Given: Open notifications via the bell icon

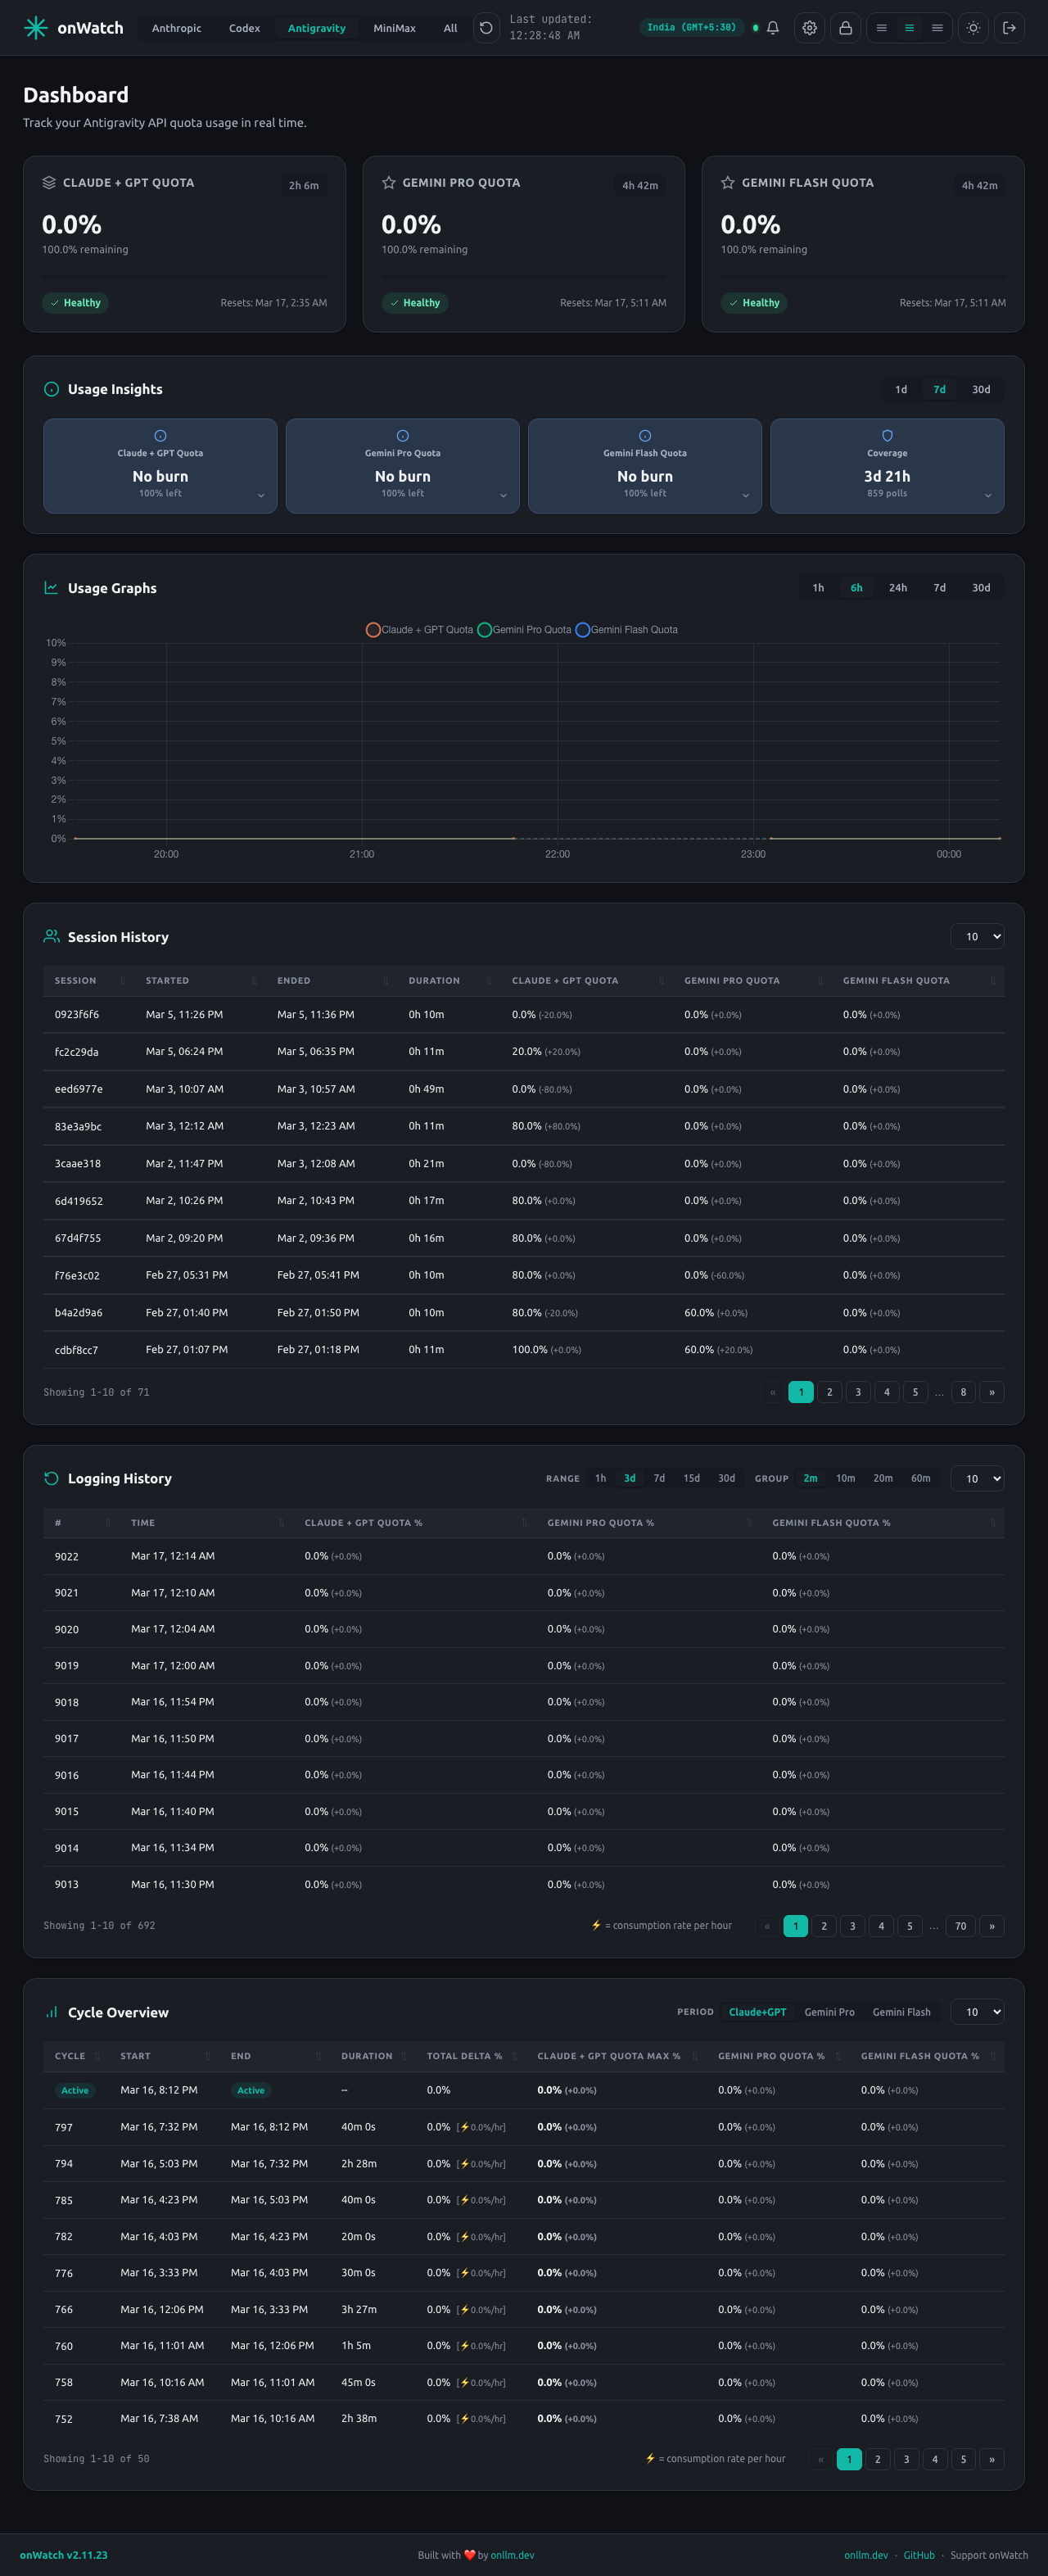Looking at the screenshot, I should [773, 28].
